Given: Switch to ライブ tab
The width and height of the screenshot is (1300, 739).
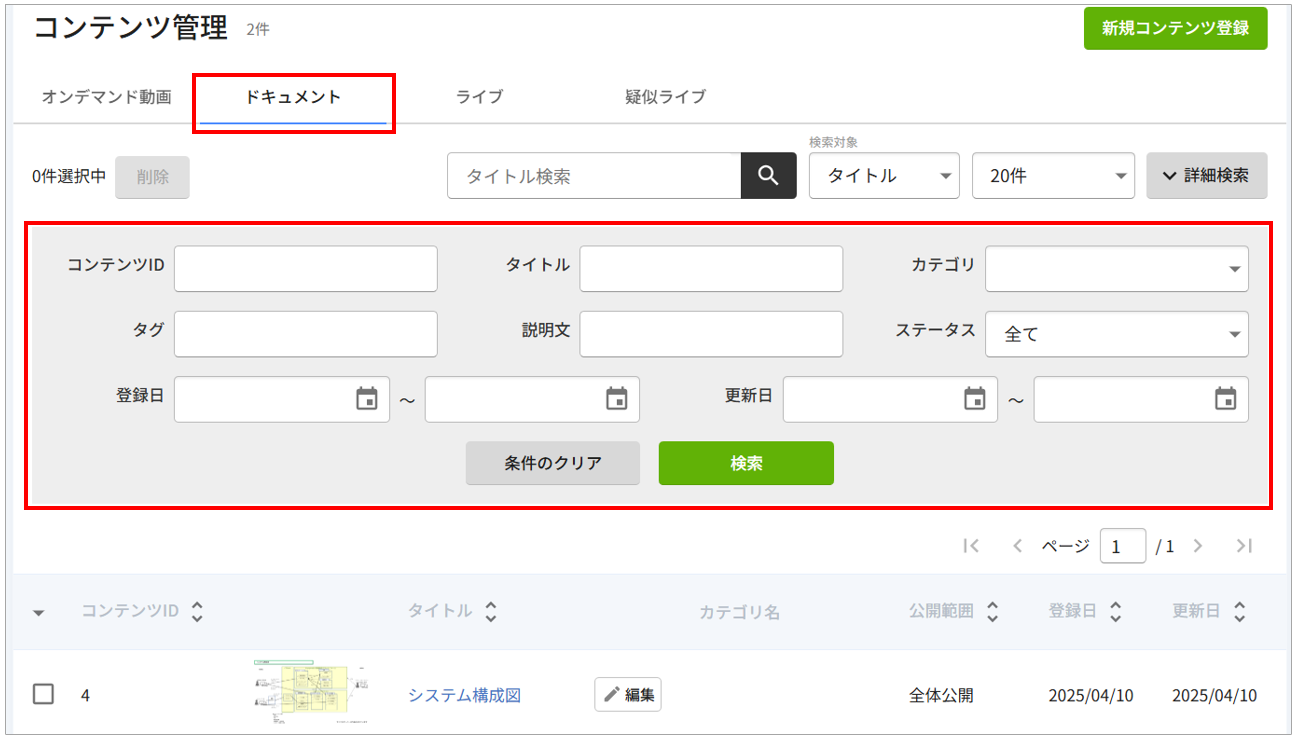Looking at the screenshot, I should [479, 98].
